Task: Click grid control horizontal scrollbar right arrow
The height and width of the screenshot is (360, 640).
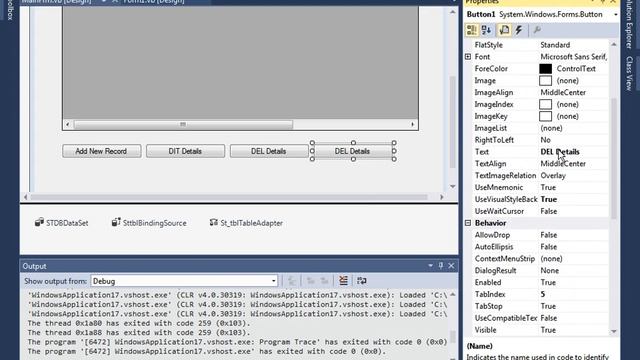Action: point(413,124)
